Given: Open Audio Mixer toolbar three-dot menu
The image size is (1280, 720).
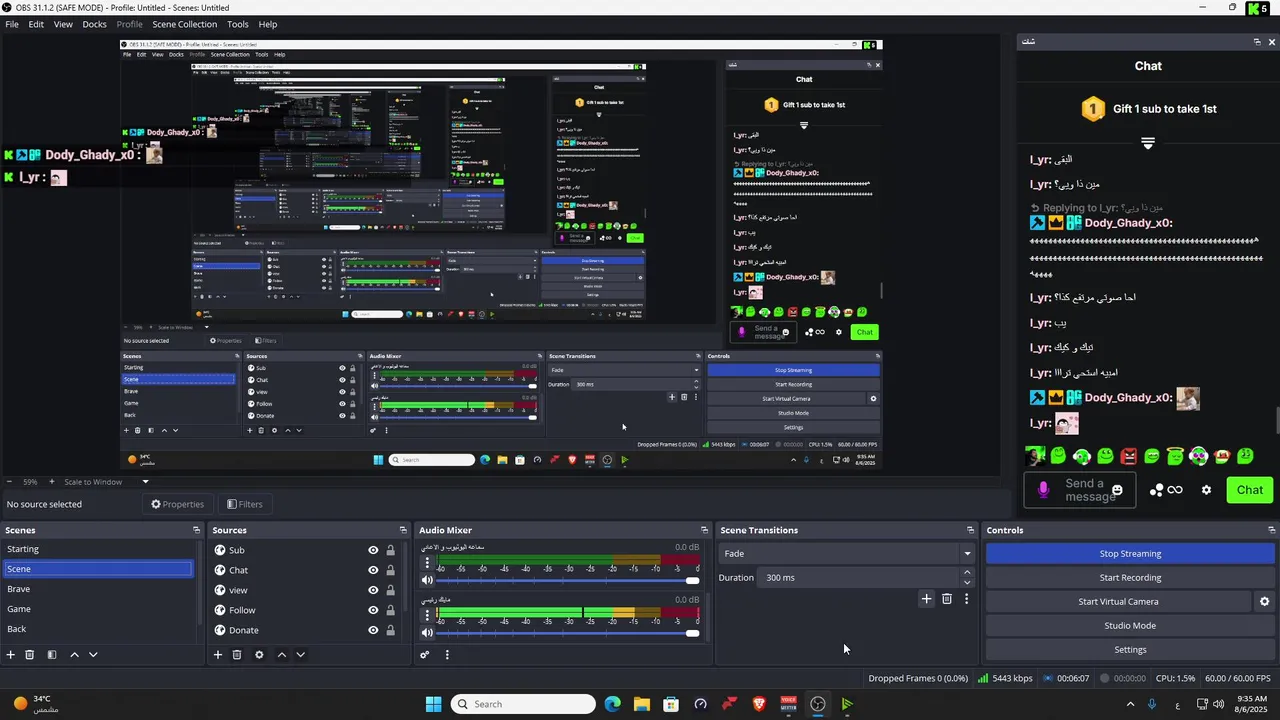Looking at the screenshot, I should tap(447, 655).
